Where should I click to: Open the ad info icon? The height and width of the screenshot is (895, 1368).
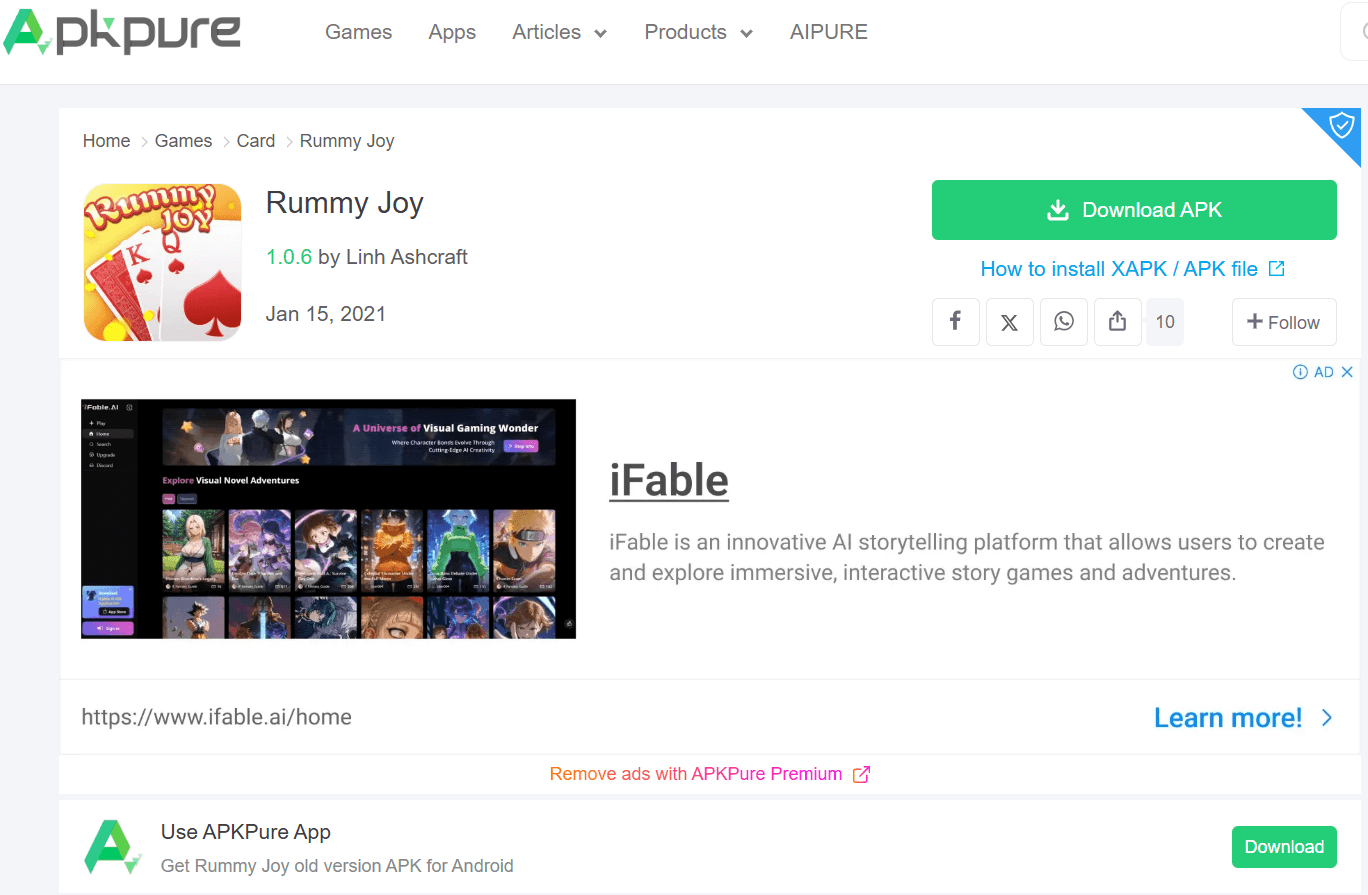(1300, 372)
